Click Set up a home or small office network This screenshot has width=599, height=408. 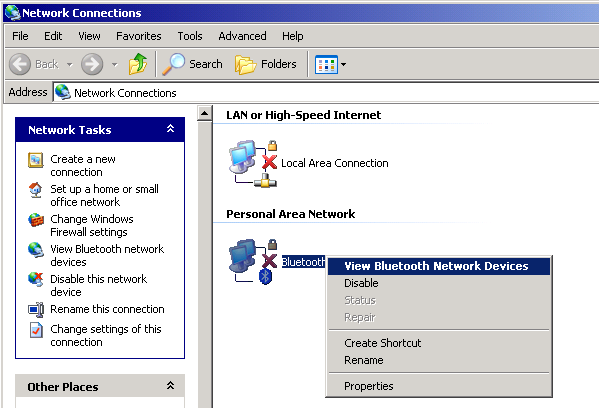click(104, 195)
